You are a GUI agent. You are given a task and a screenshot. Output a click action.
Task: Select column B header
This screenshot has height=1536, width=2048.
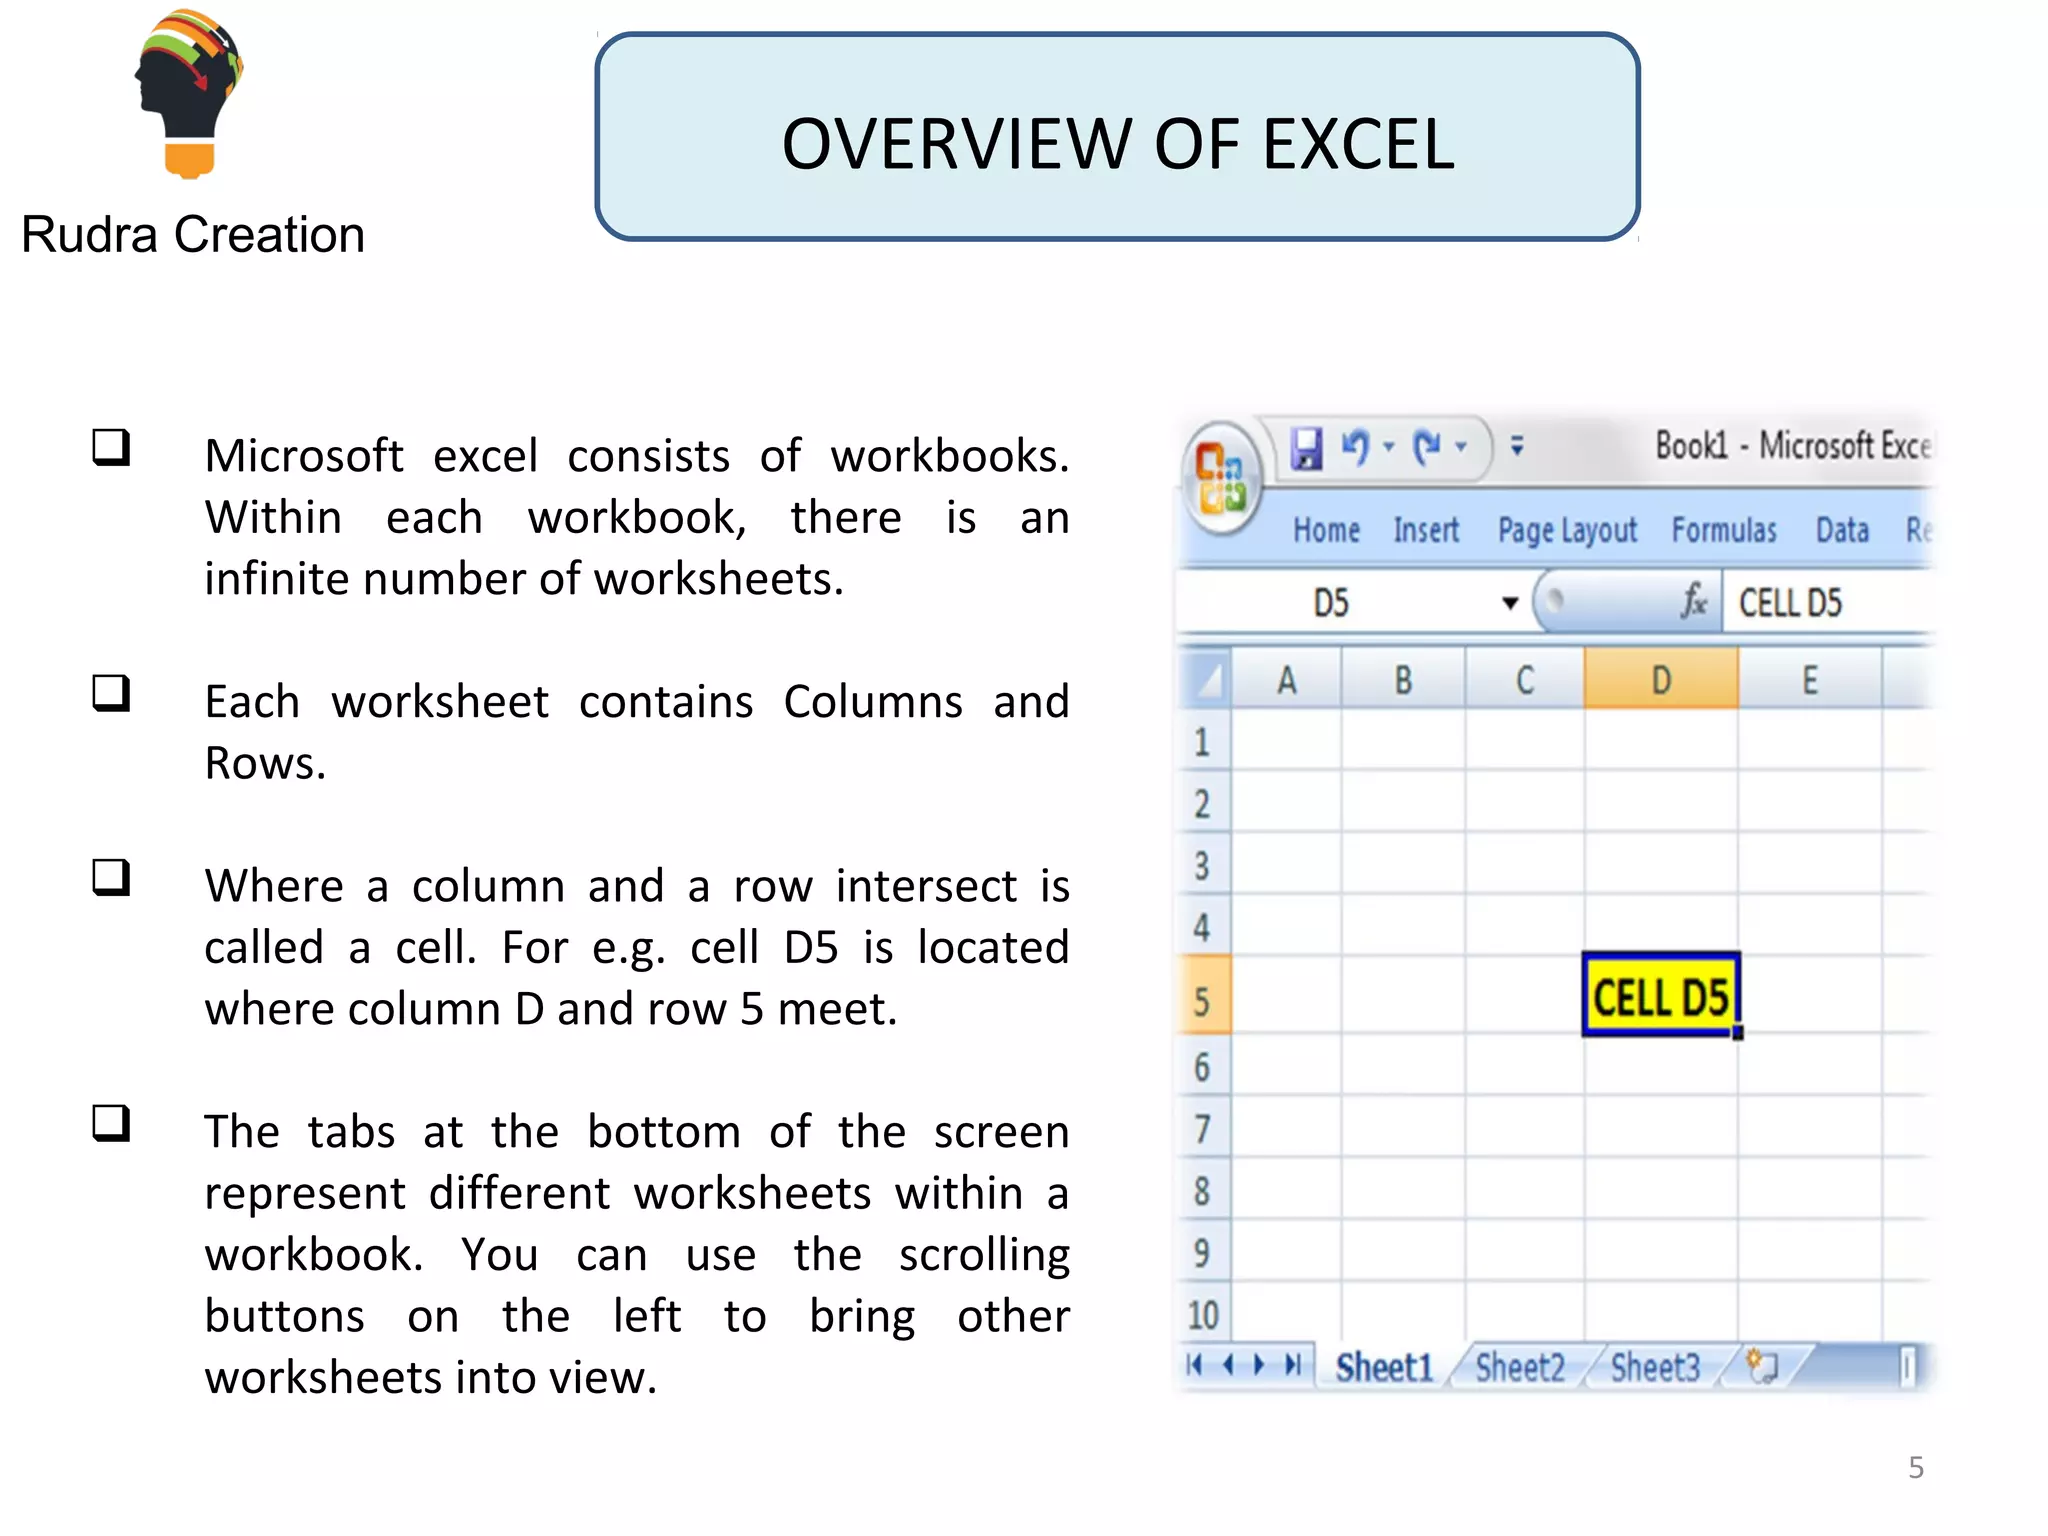click(x=1403, y=680)
